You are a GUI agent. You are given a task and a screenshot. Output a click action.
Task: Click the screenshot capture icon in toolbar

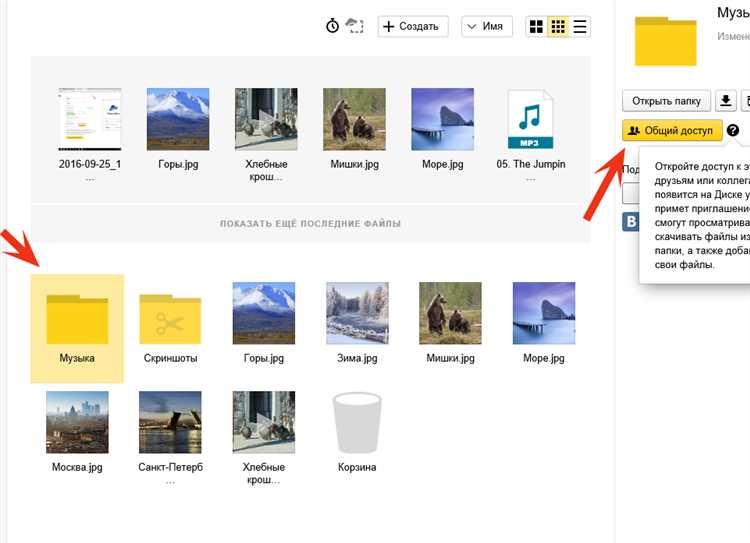pyautogui.click(x=355, y=26)
